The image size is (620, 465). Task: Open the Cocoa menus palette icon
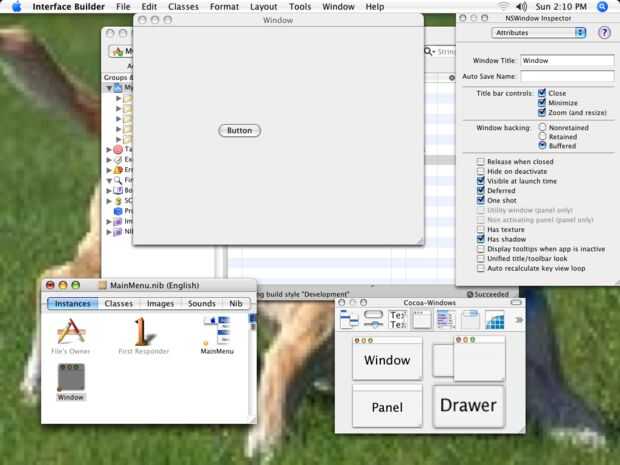pyautogui.click(x=349, y=319)
